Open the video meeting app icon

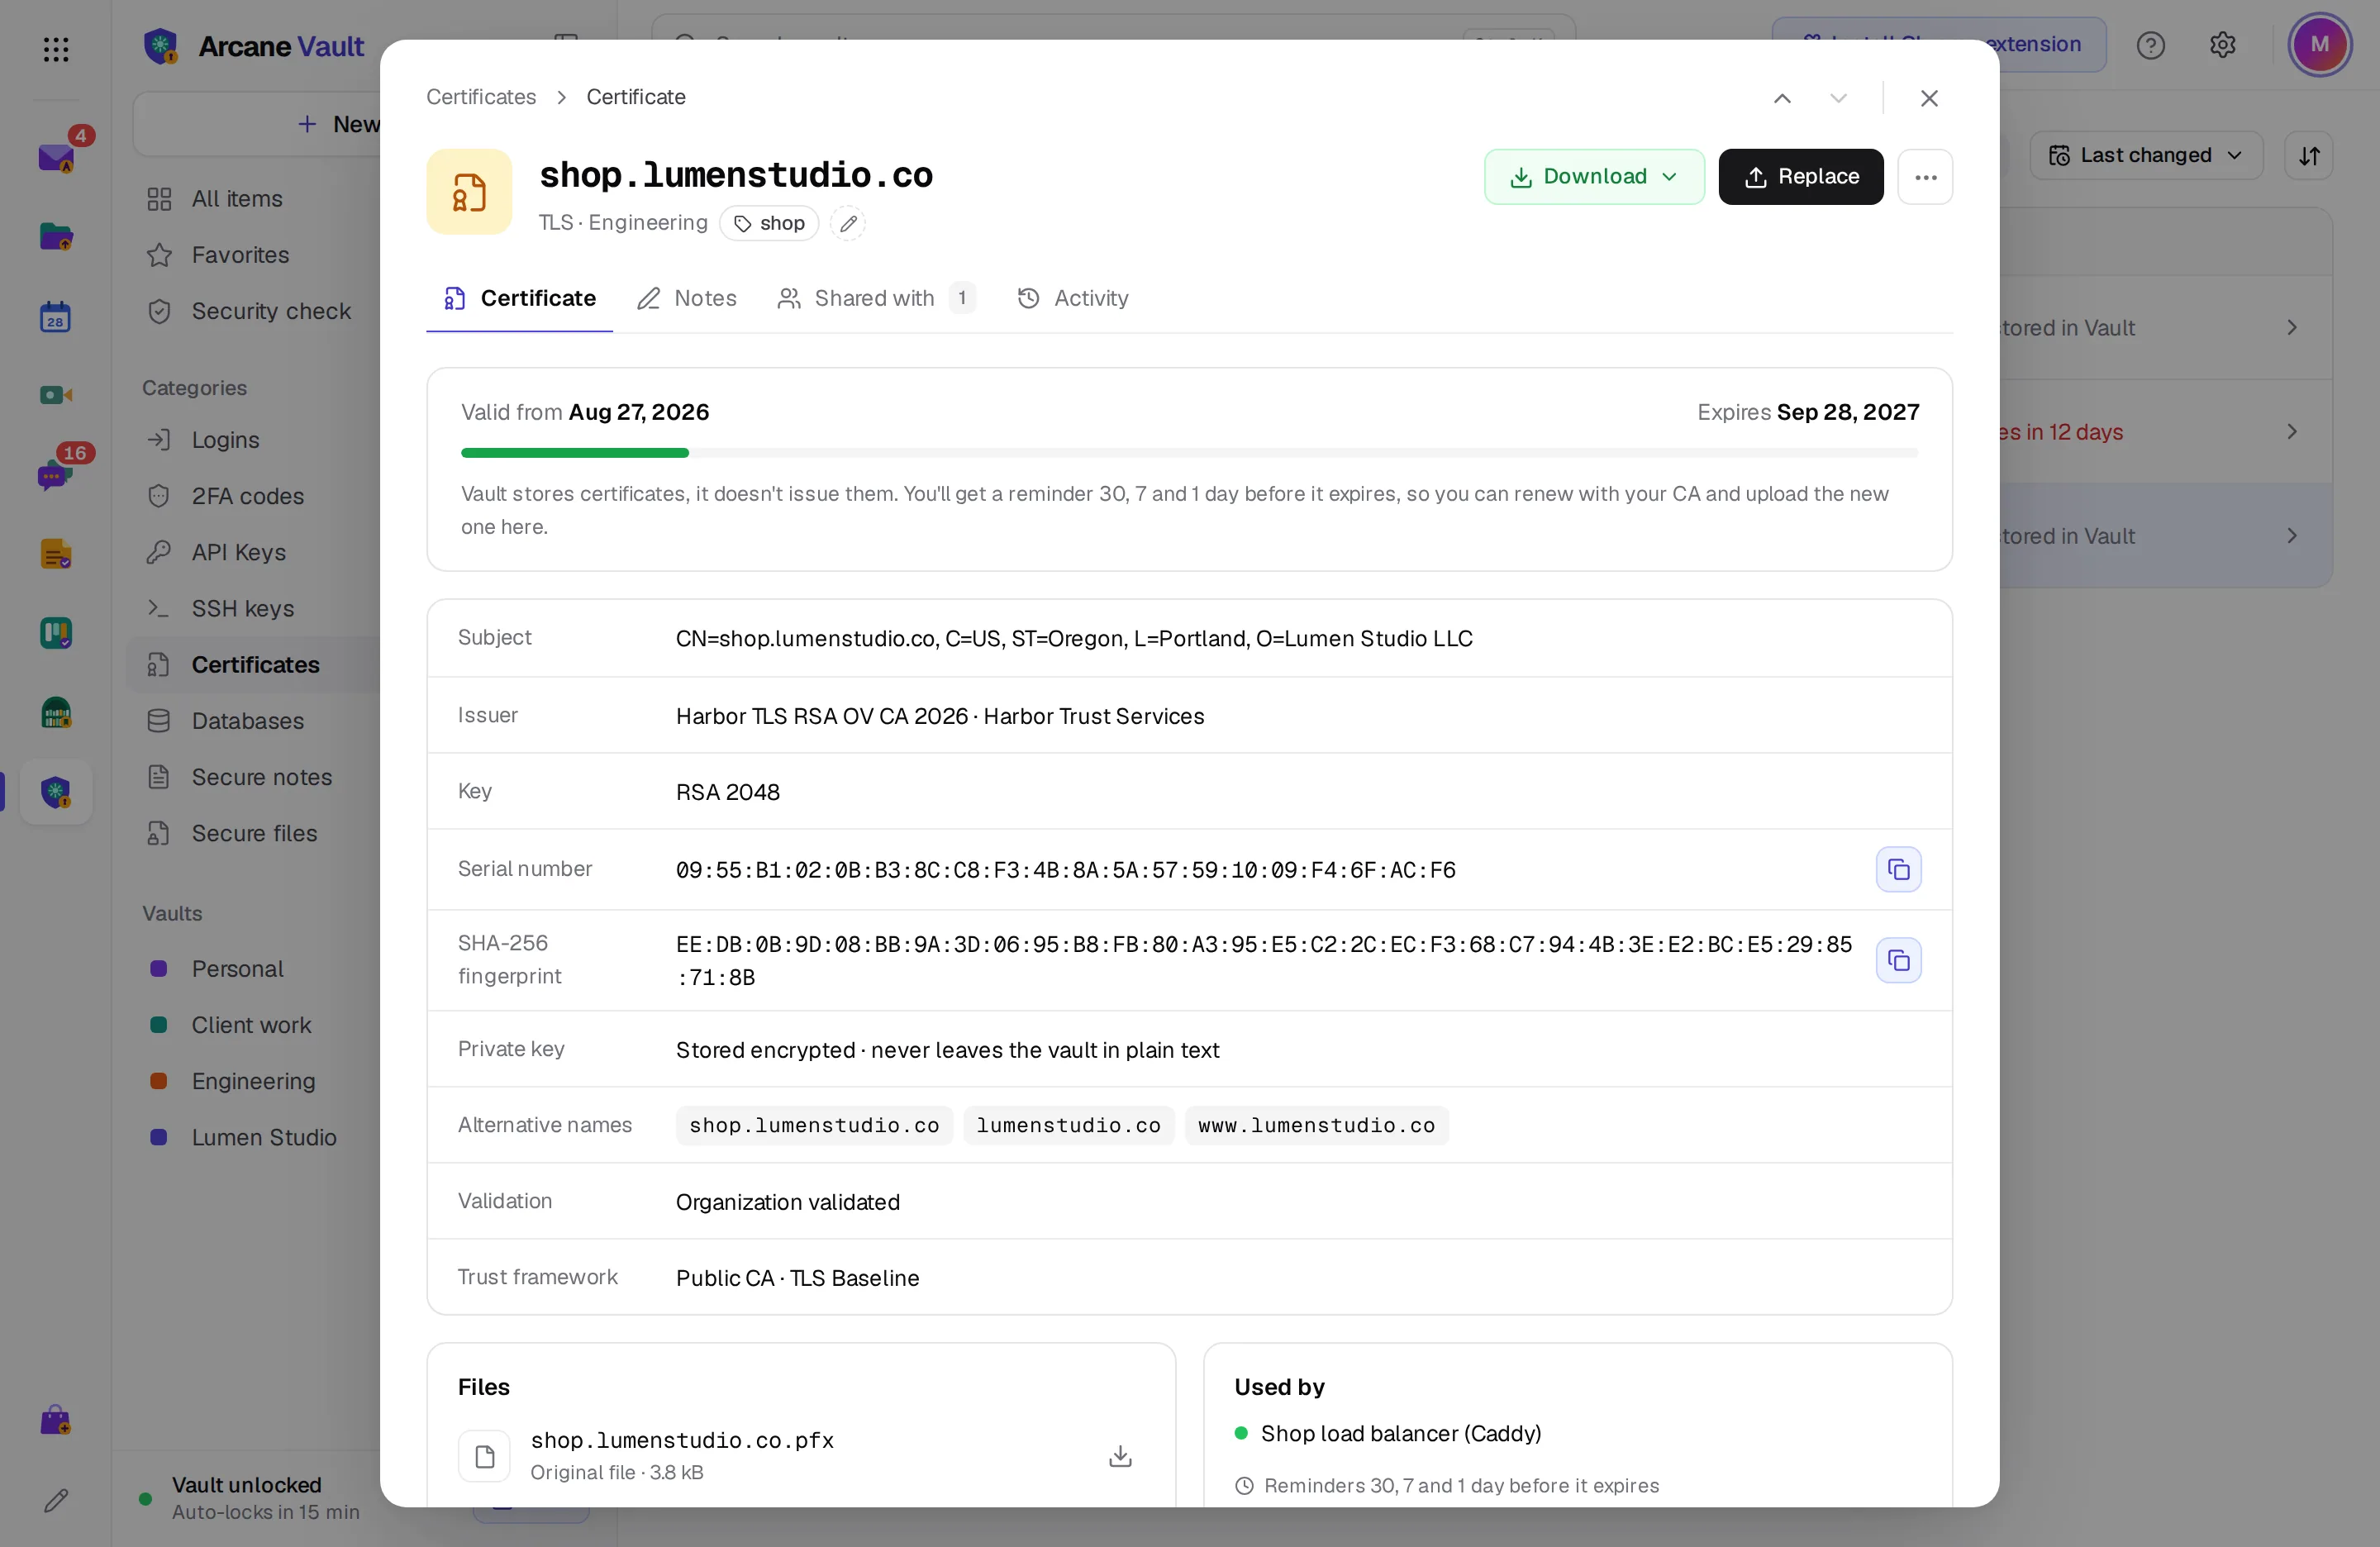tap(56, 395)
